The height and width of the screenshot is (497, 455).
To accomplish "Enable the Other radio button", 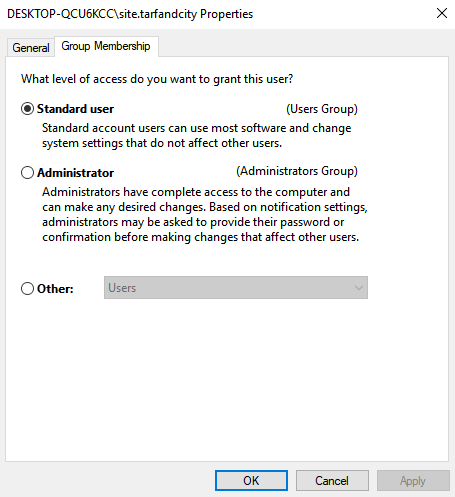I will [27, 288].
